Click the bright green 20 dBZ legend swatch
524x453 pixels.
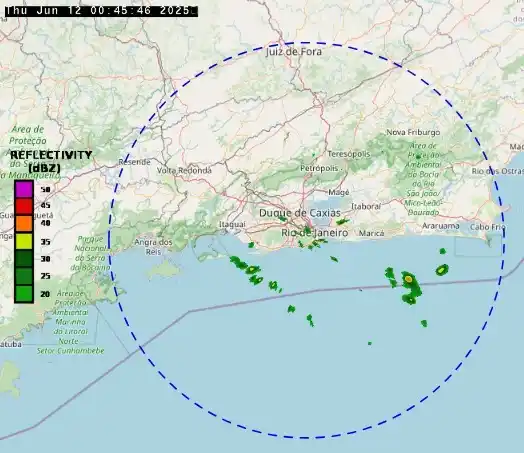point(24,294)
